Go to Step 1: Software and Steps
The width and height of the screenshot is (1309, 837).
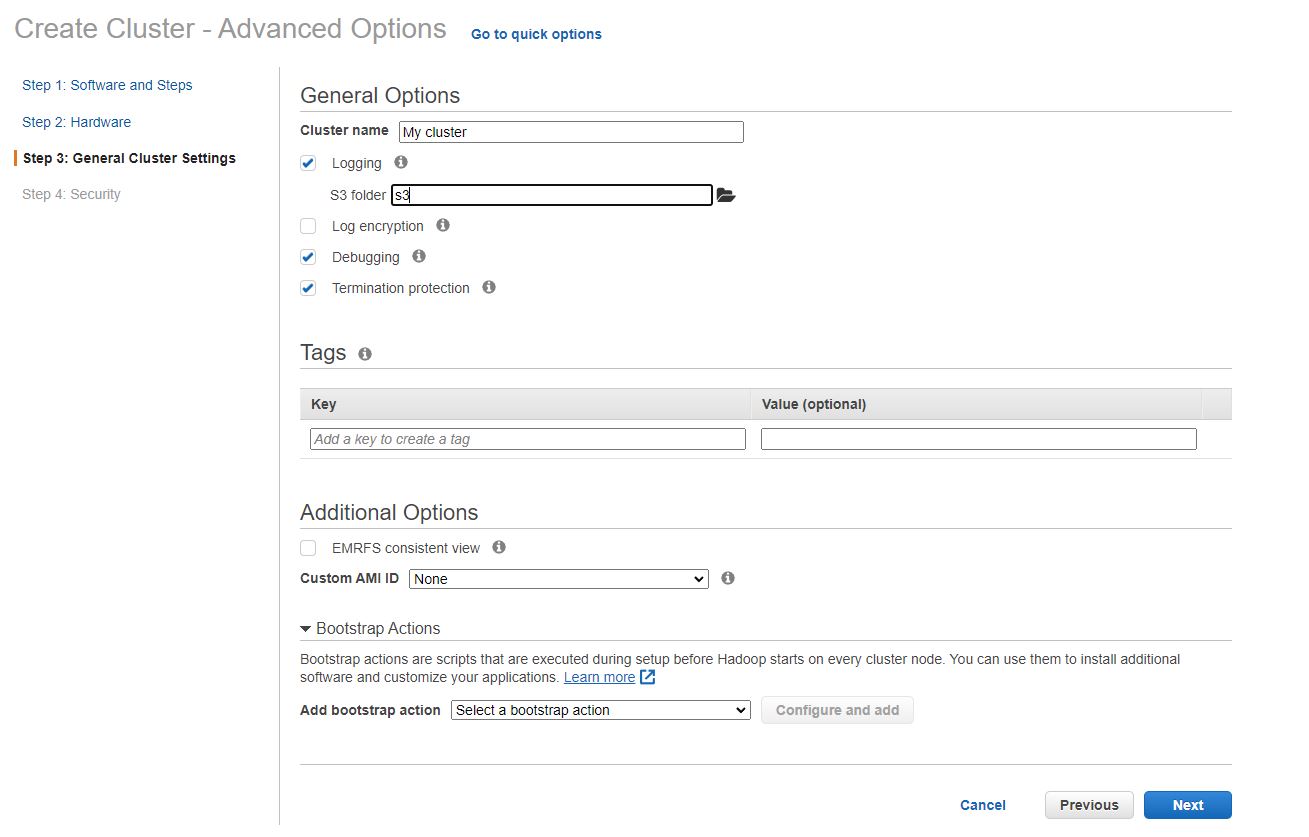tap(107, 85)
